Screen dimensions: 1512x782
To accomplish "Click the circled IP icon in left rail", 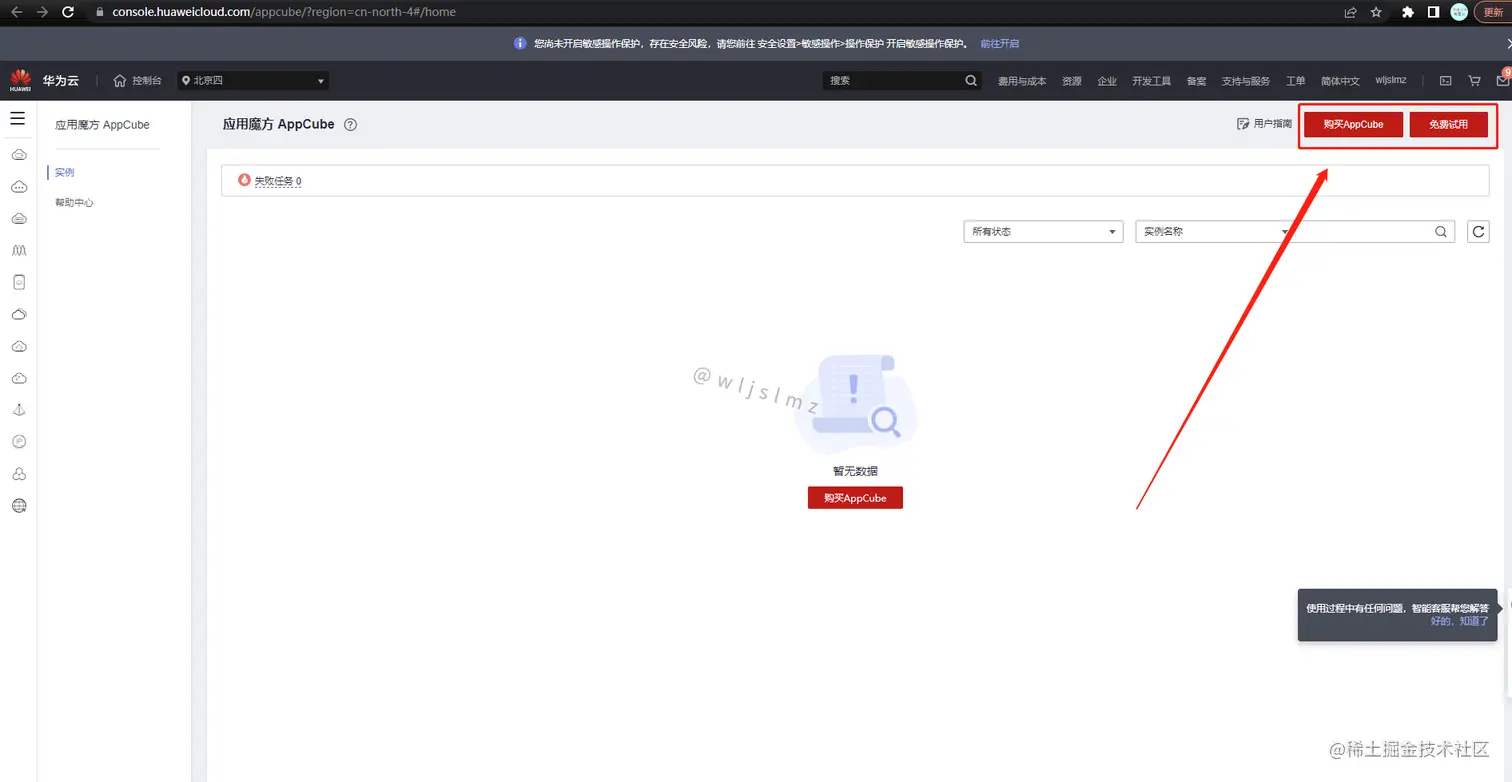I will point(19,442).
